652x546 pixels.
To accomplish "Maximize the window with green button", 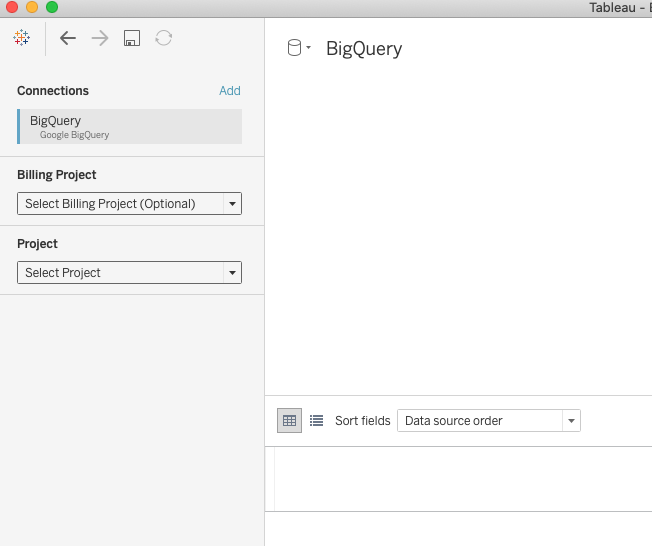I will click(52, 7).
